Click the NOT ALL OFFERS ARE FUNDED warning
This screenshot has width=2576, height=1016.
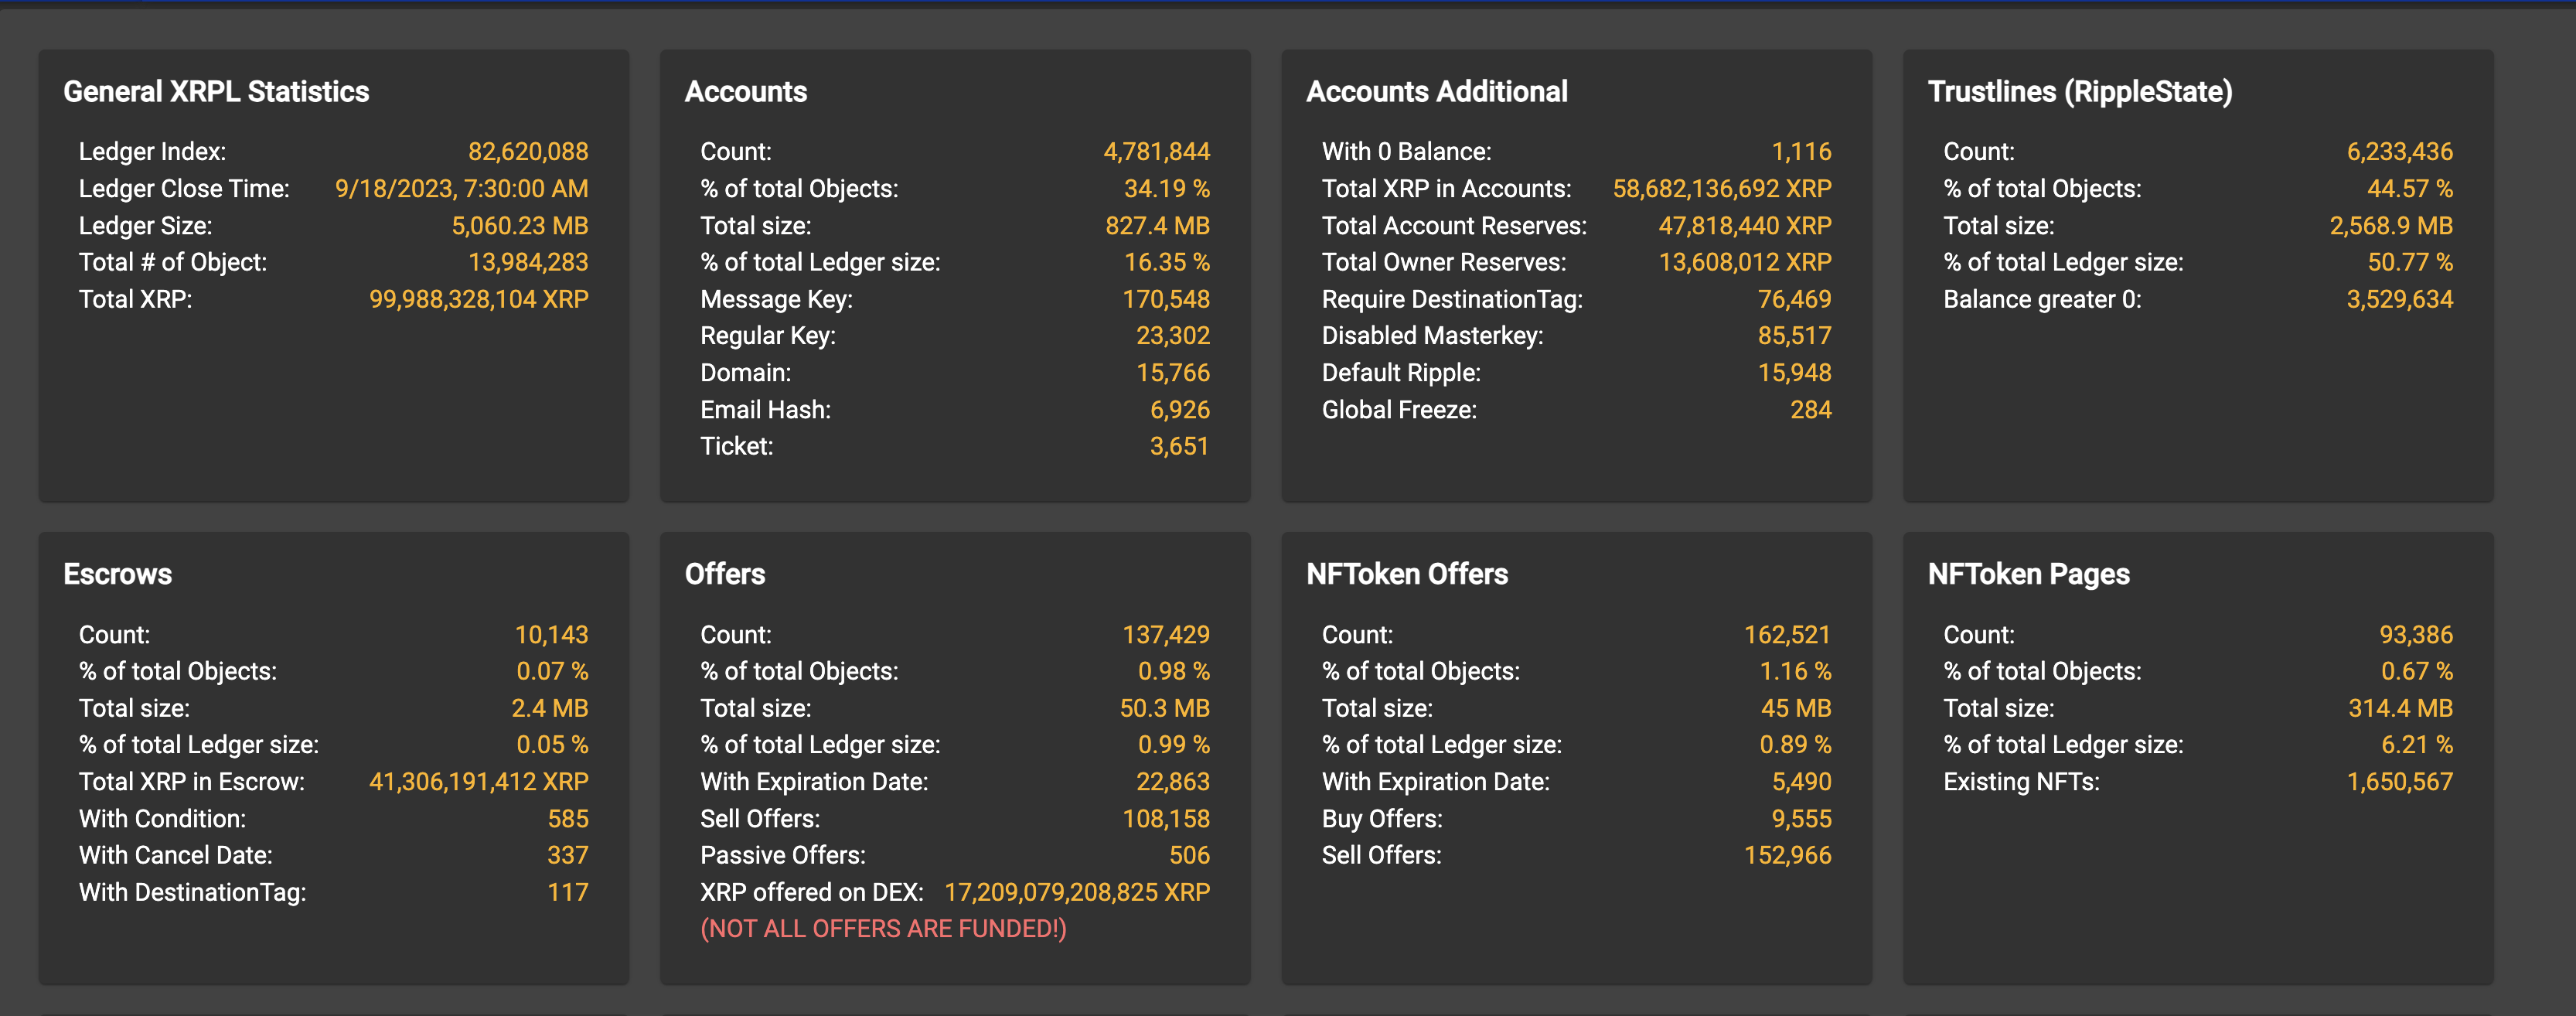coord(884,928)
